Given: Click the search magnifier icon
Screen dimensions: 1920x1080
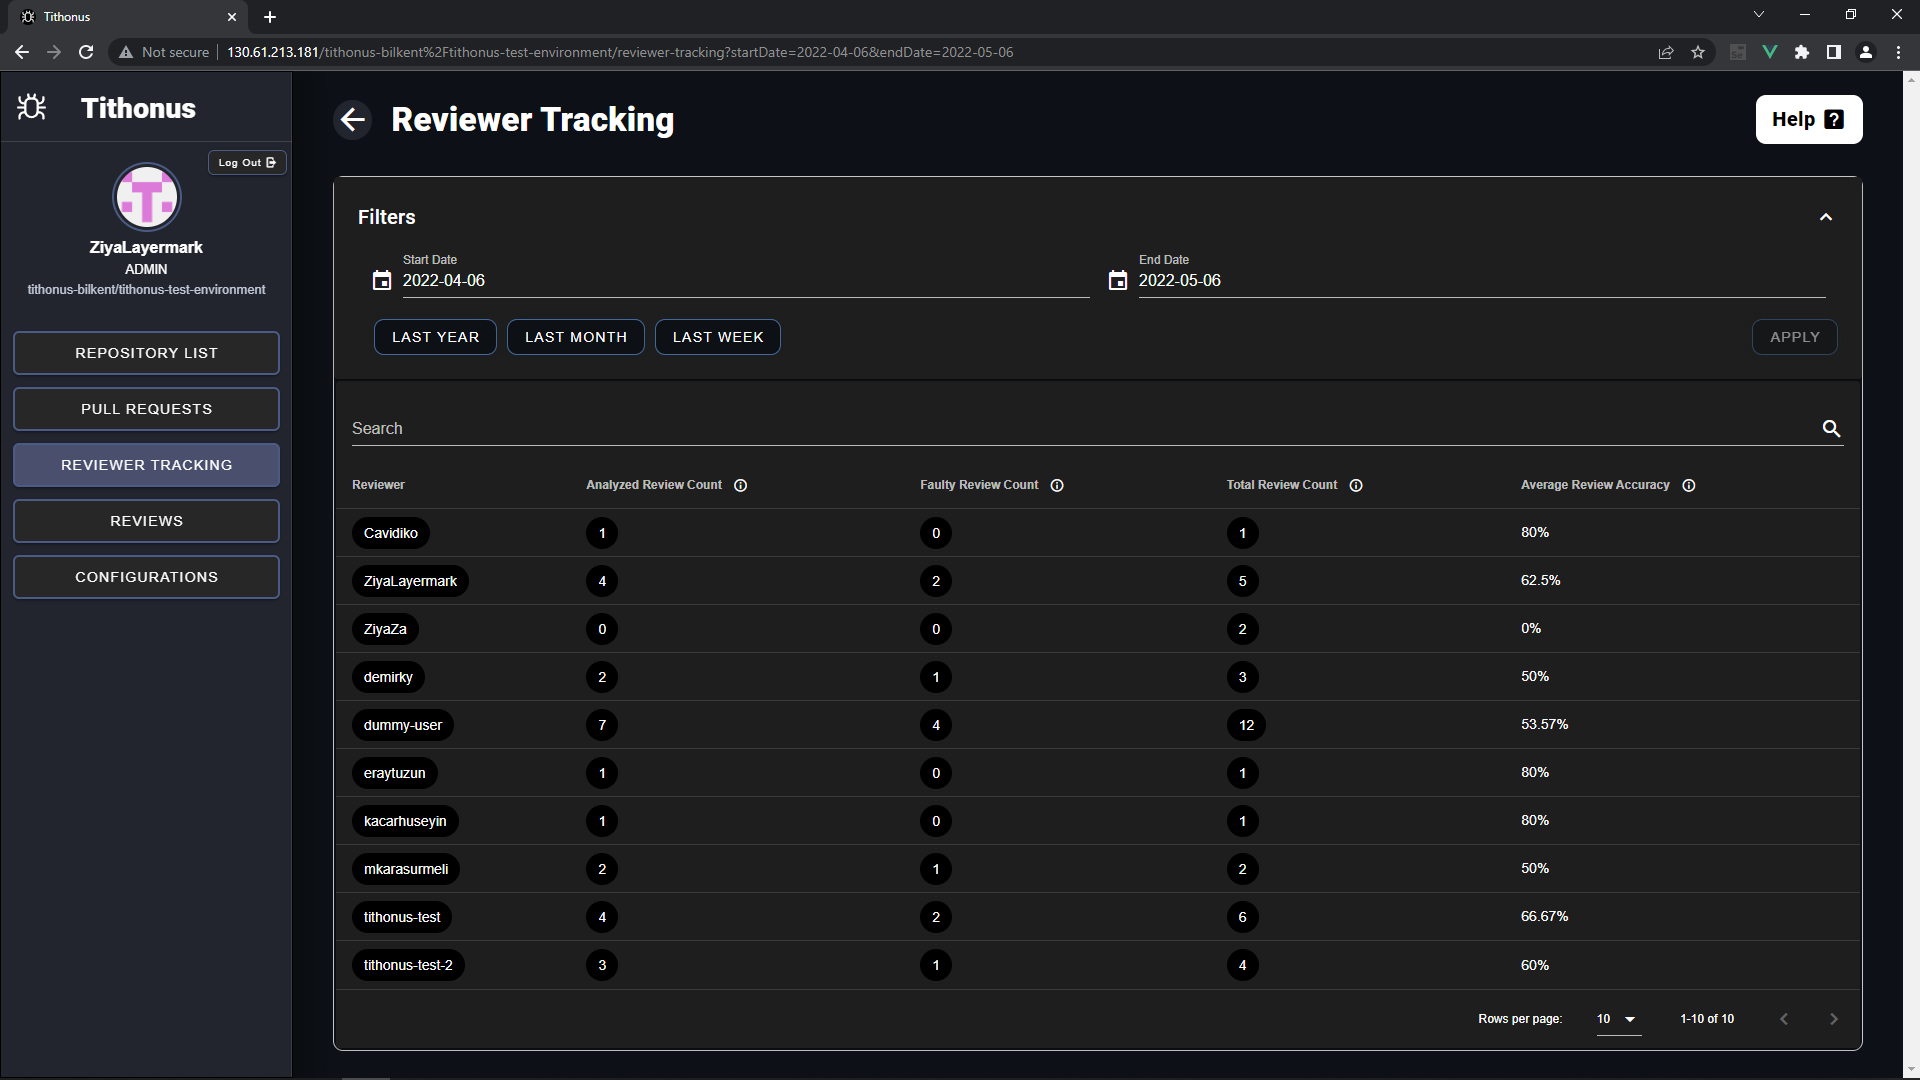Looking at the screenshot, I should (1831, 428).
